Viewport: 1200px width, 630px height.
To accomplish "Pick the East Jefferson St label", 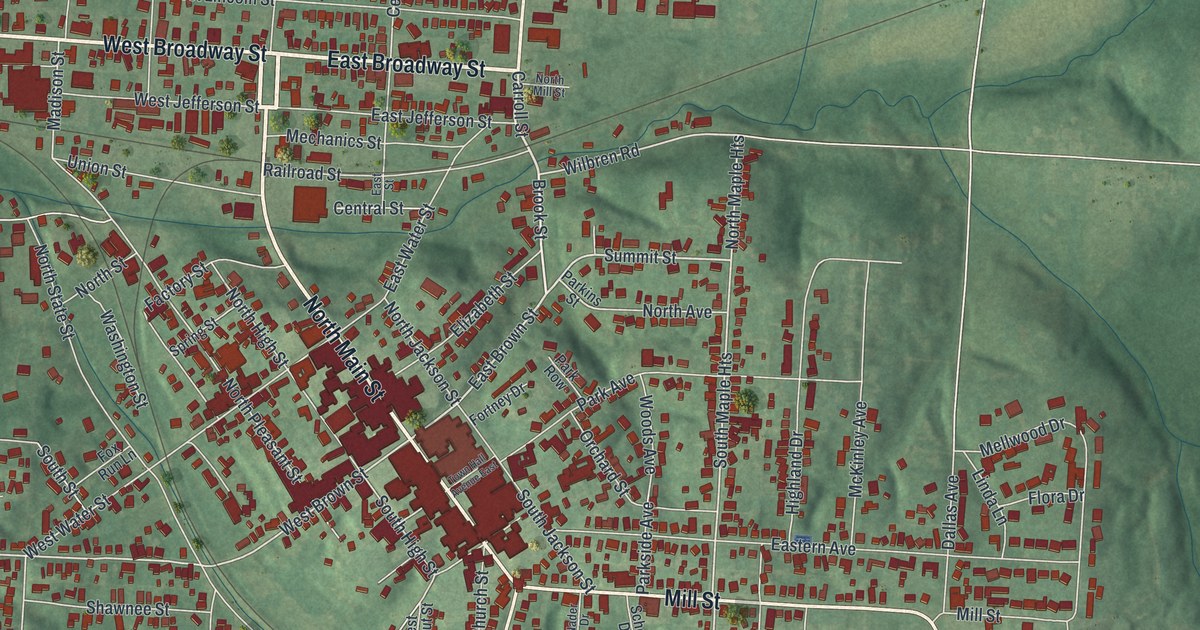I will point(431,118).
